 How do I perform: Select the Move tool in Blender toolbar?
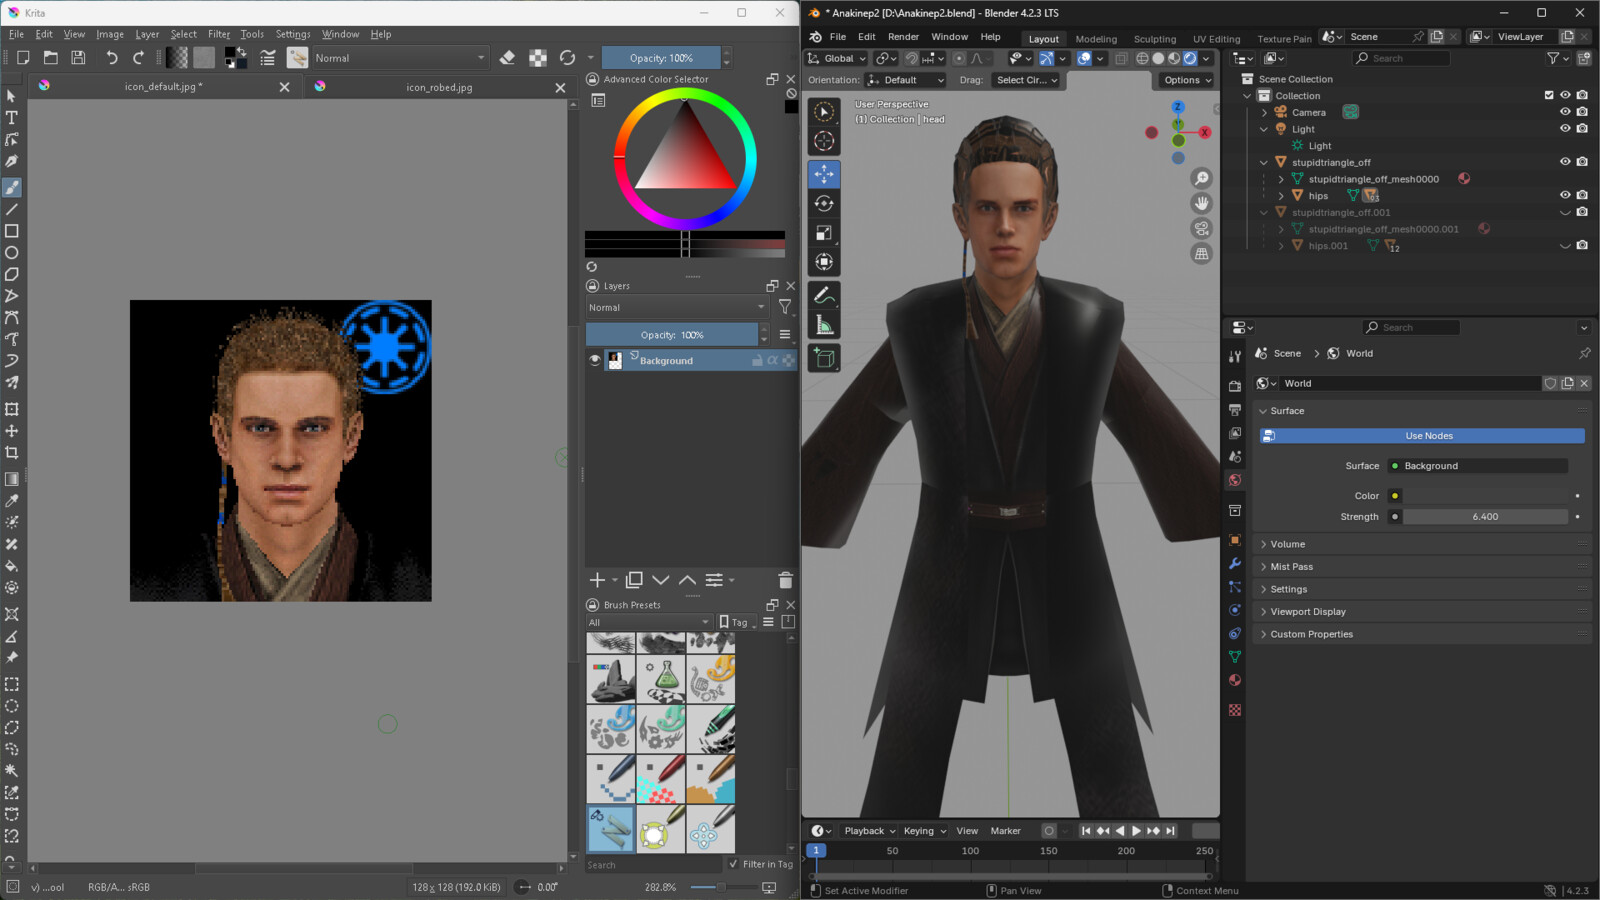click(x=824, y=174)
